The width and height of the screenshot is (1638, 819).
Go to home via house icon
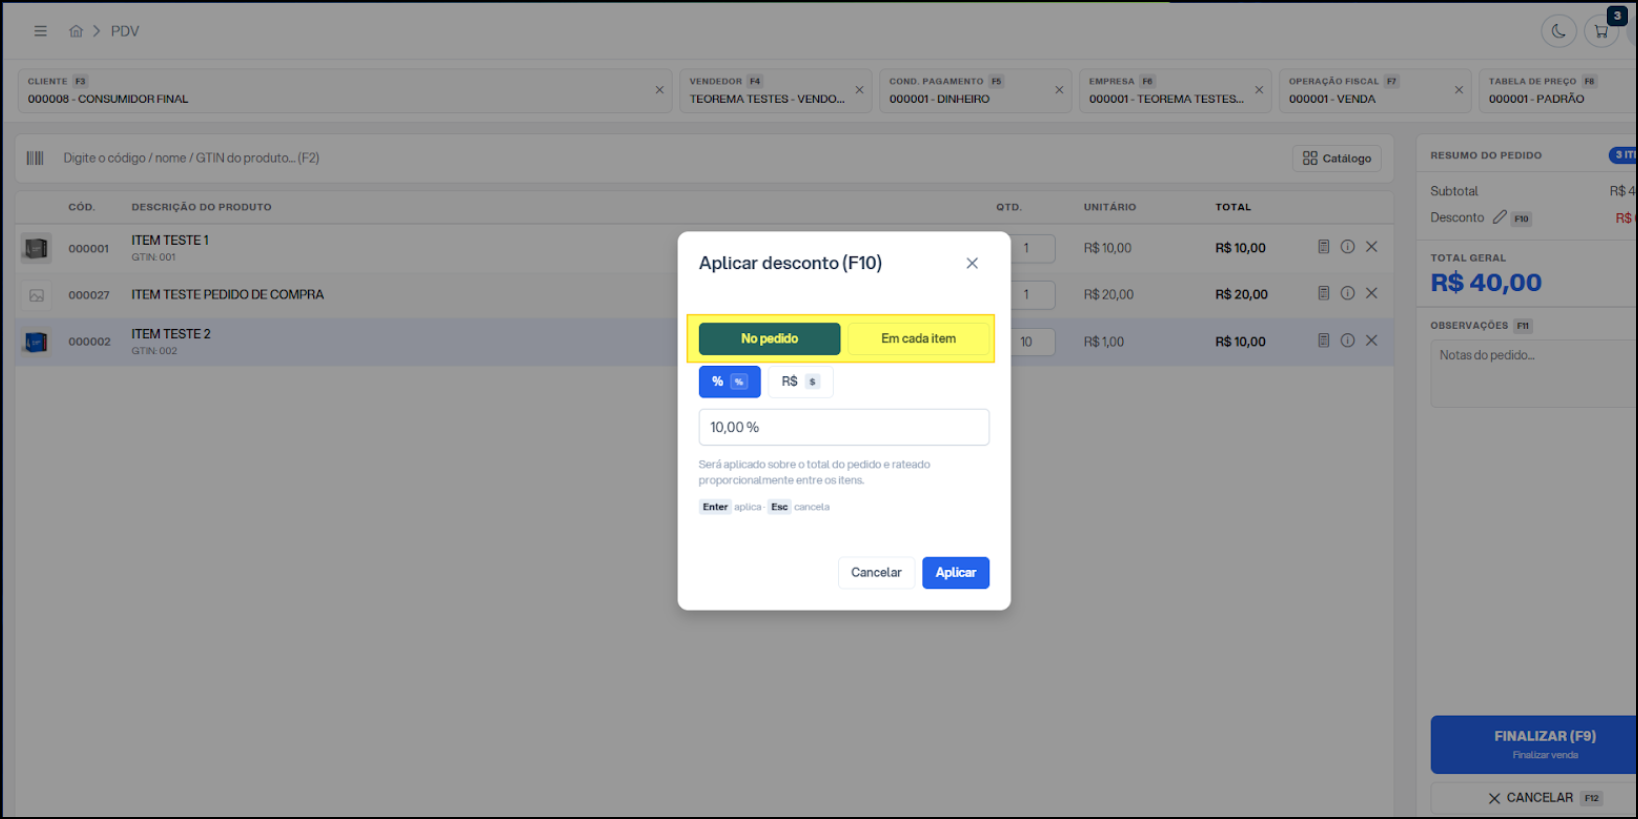coord(76,31)
